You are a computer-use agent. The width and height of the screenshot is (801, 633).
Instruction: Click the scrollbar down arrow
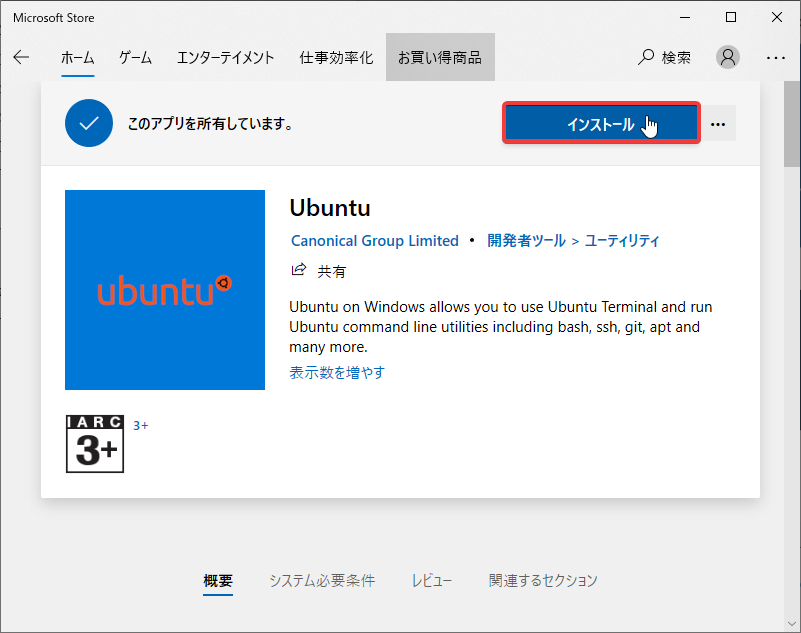[792, 624]
